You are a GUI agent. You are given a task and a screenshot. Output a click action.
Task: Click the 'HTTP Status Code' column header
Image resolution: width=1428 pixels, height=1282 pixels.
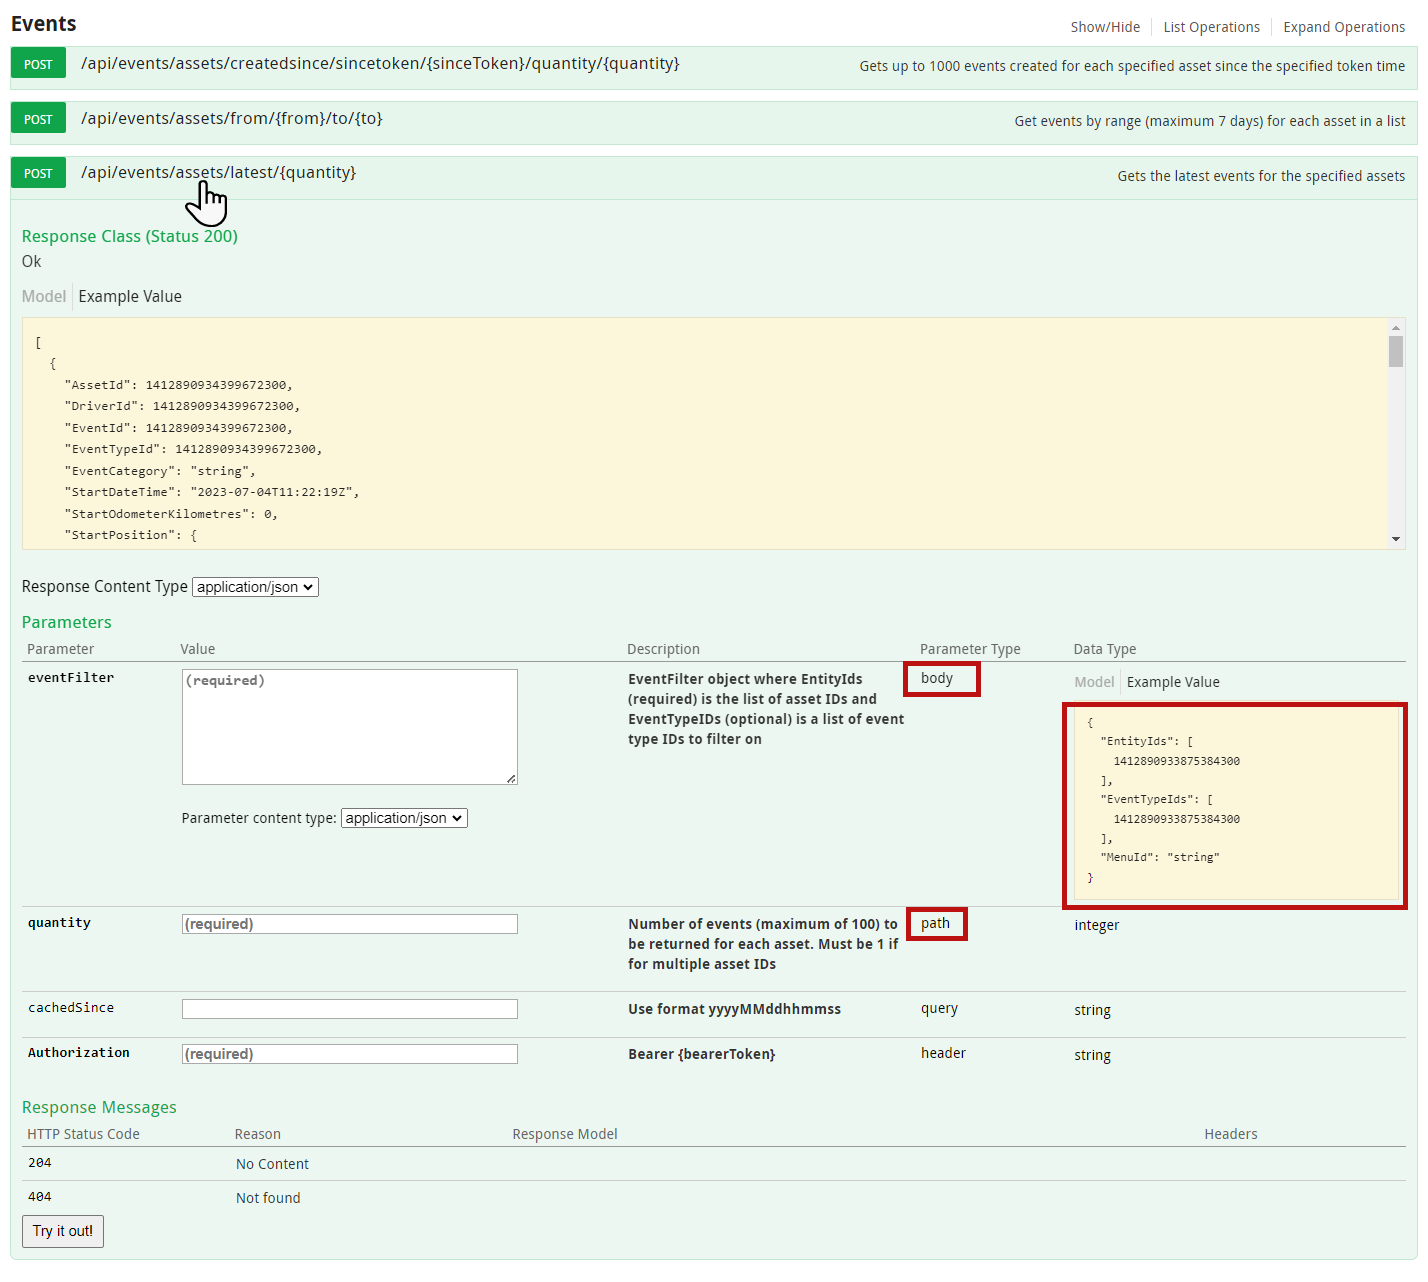[x=83, y=1134]
